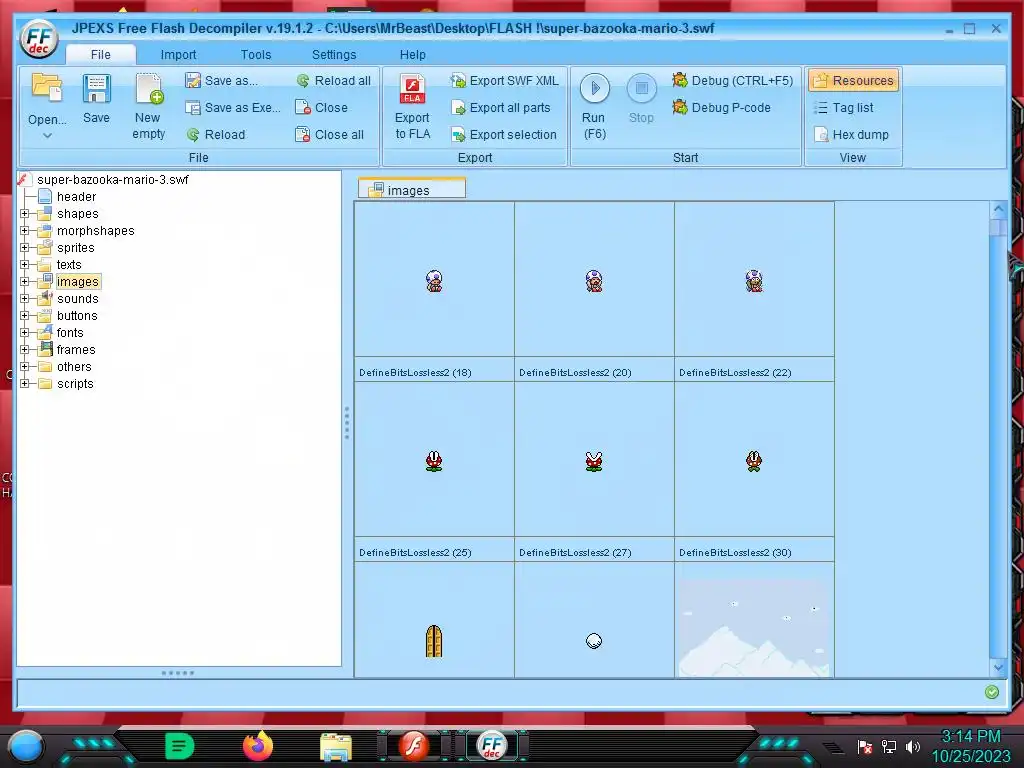Expand the sounds tree node

pyautogui.click(x=25, y=298)
